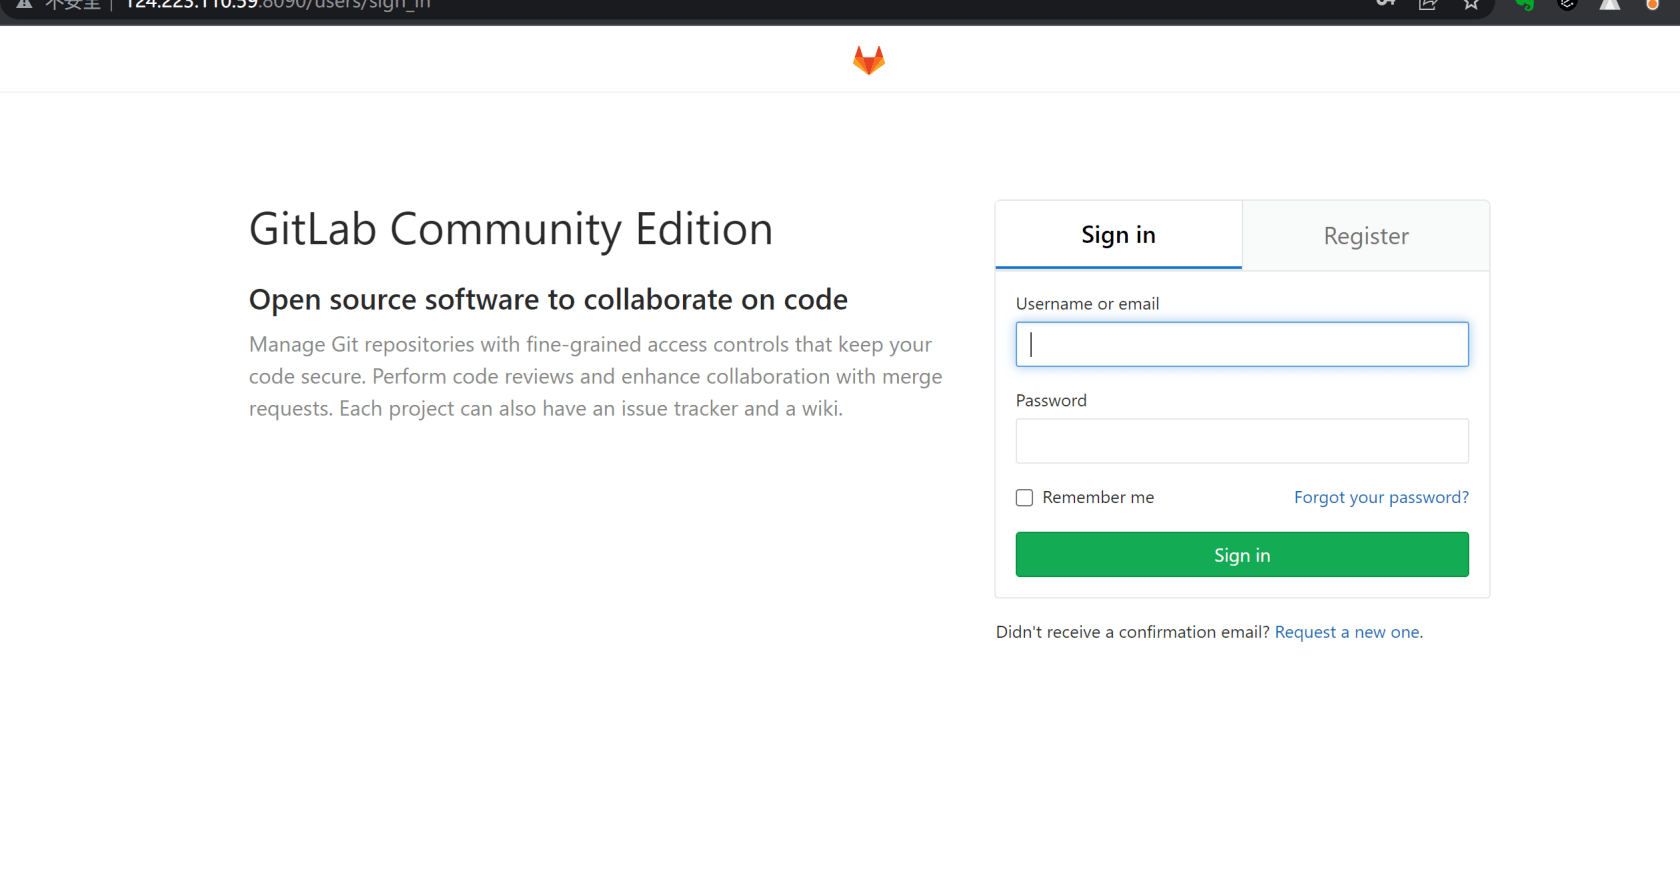
Task: Switch to the Sign in tab
Action: pos(1118,235)
